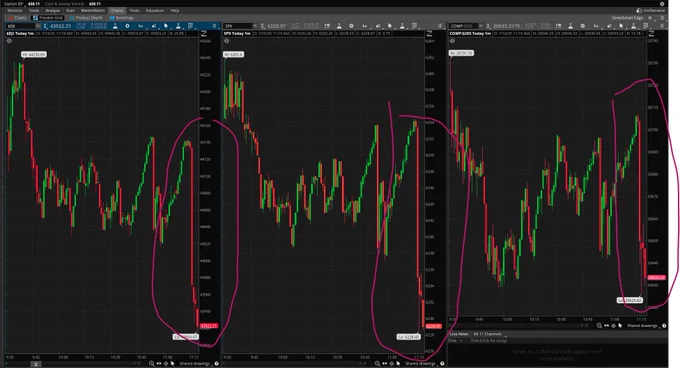680x368 pixels.
Task: Open Edit Studies beaker on COMP:GIDS chart
Action: coord(570,26)
